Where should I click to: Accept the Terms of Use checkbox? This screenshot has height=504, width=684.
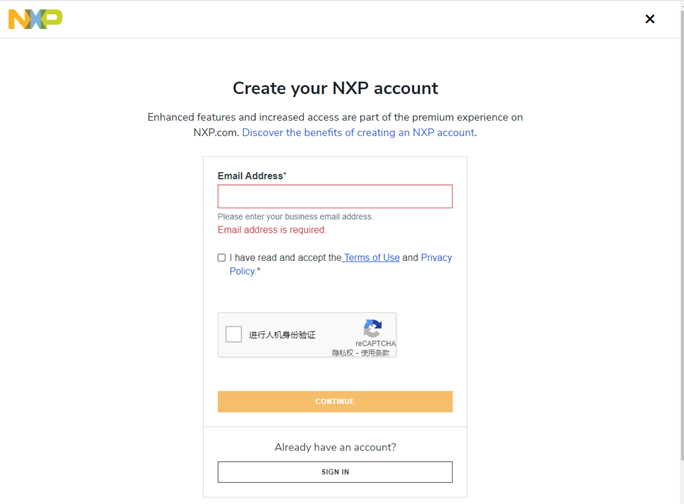click(222, 257)
